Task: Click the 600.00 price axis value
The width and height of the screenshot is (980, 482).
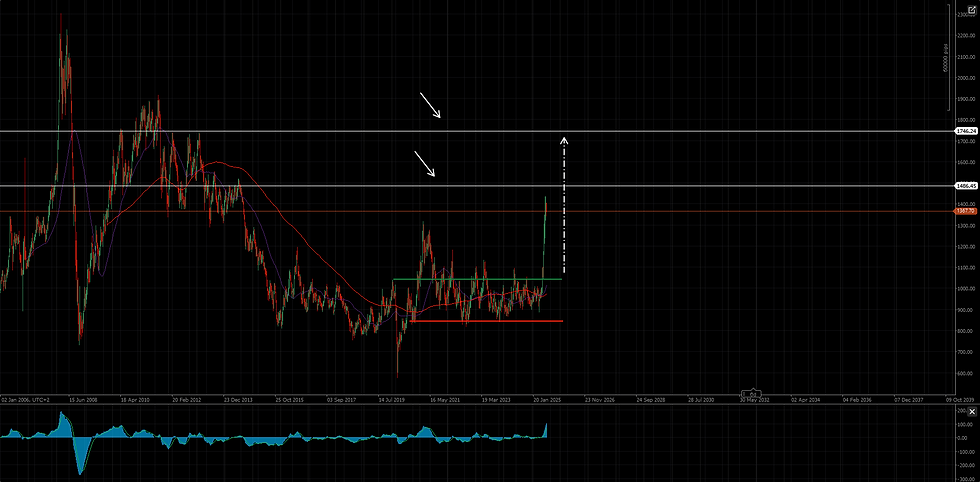Action: tap(966, 373)
